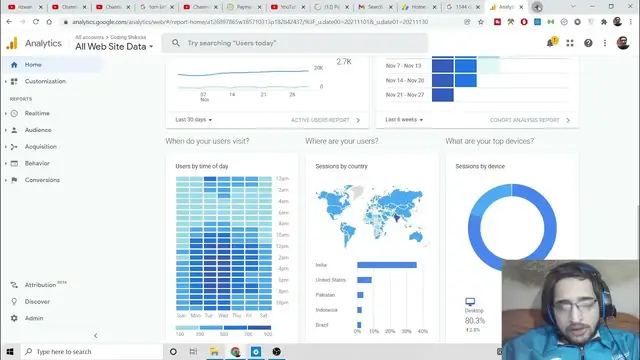640x360 pixels.
Task: Open the browser home page icon
Action: click(x=49, y=22)
